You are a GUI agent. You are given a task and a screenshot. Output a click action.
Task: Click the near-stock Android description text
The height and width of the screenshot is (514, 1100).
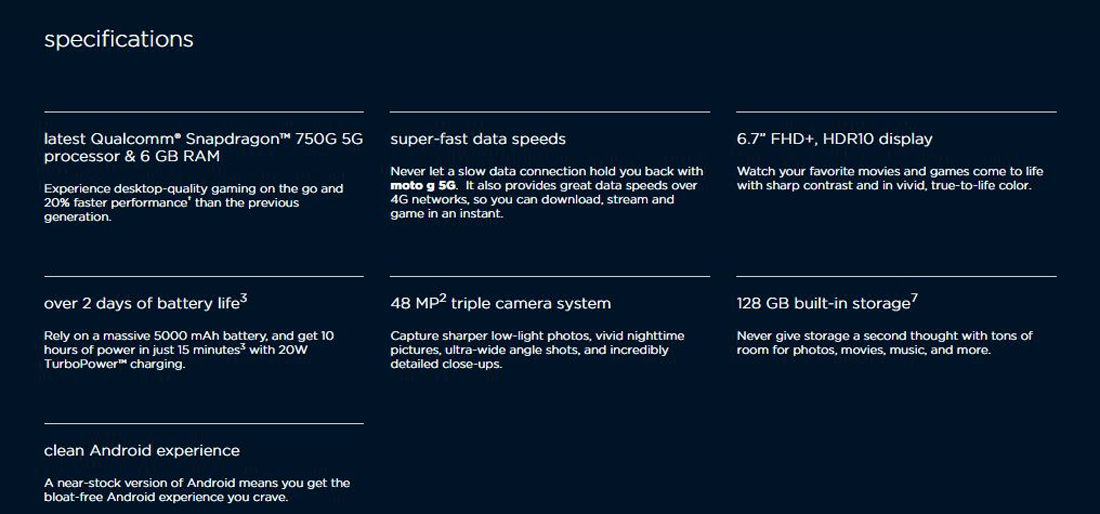[x=196, y=490]
